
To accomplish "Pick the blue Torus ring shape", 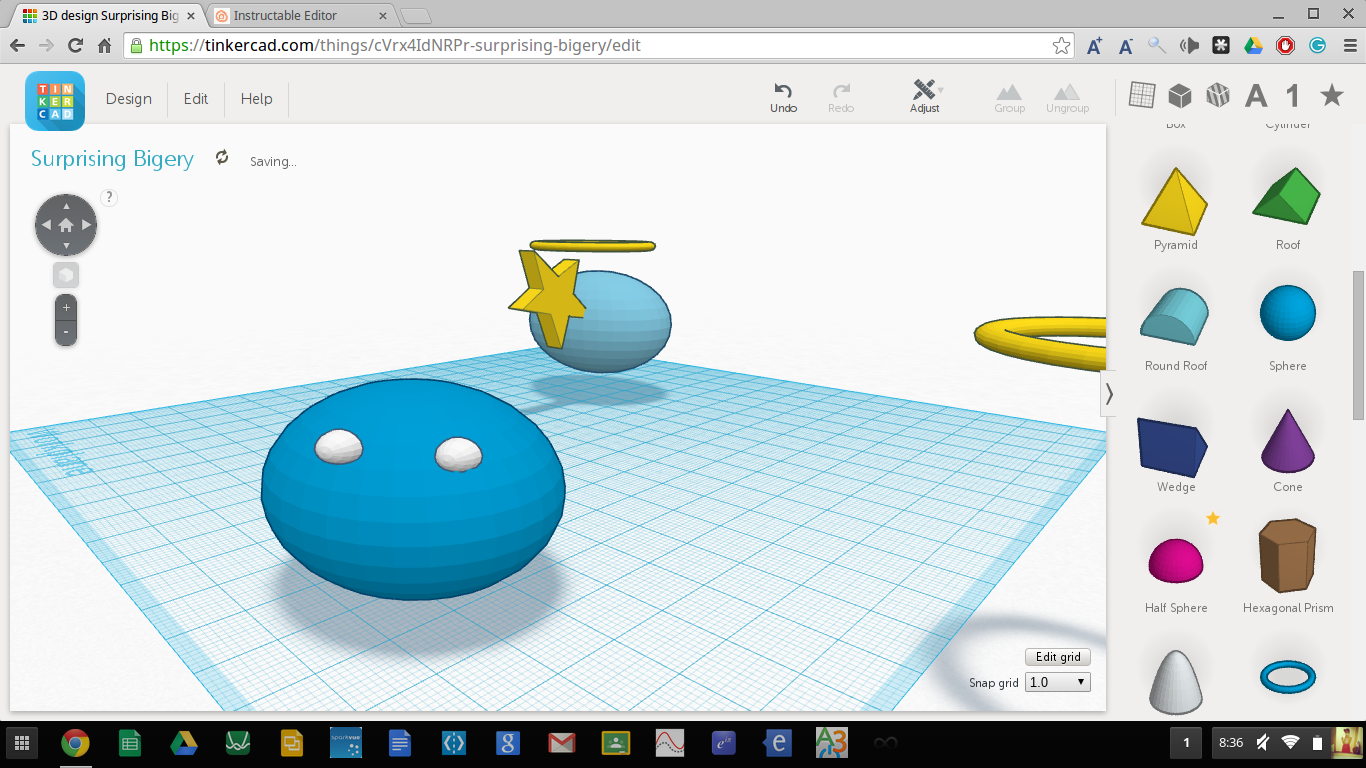I will click(1288, 677).
